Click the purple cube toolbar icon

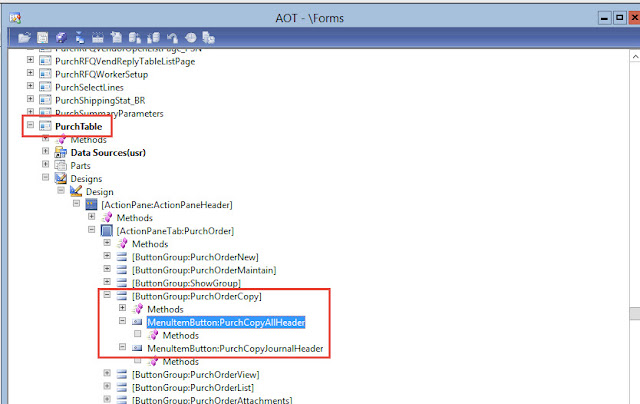click(61, 38)
